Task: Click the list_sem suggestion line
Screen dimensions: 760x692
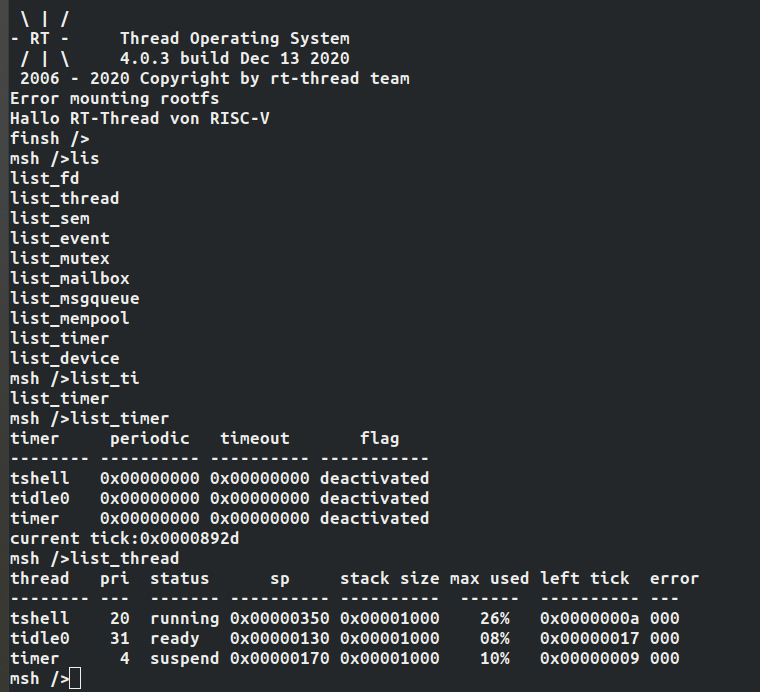Action: click(x=50, y=218)
